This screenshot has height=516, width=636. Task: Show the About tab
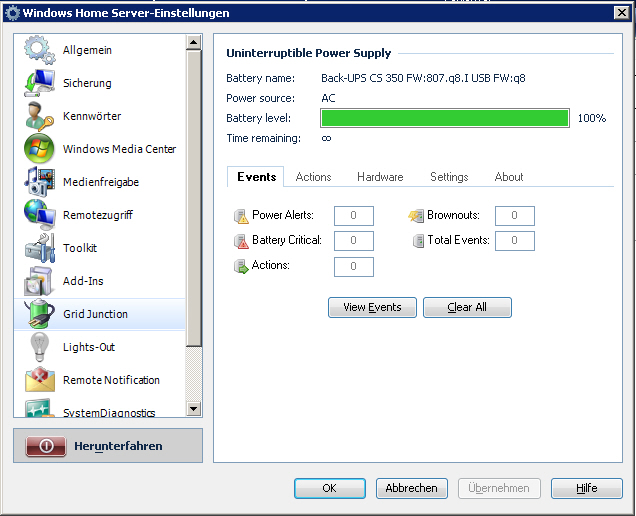509,177
